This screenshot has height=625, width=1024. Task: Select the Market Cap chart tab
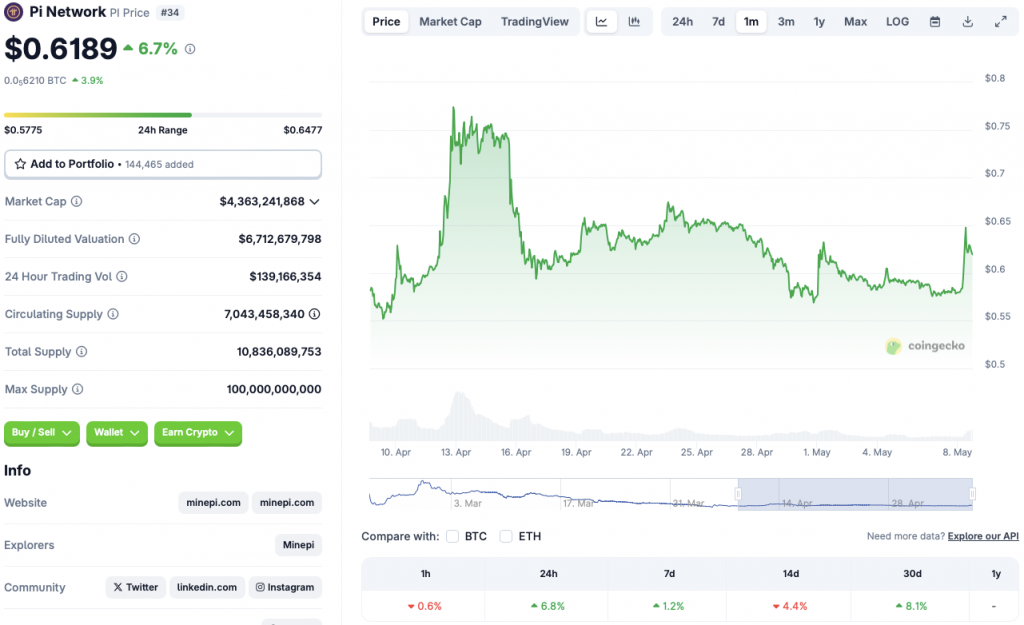click(450, 22)
